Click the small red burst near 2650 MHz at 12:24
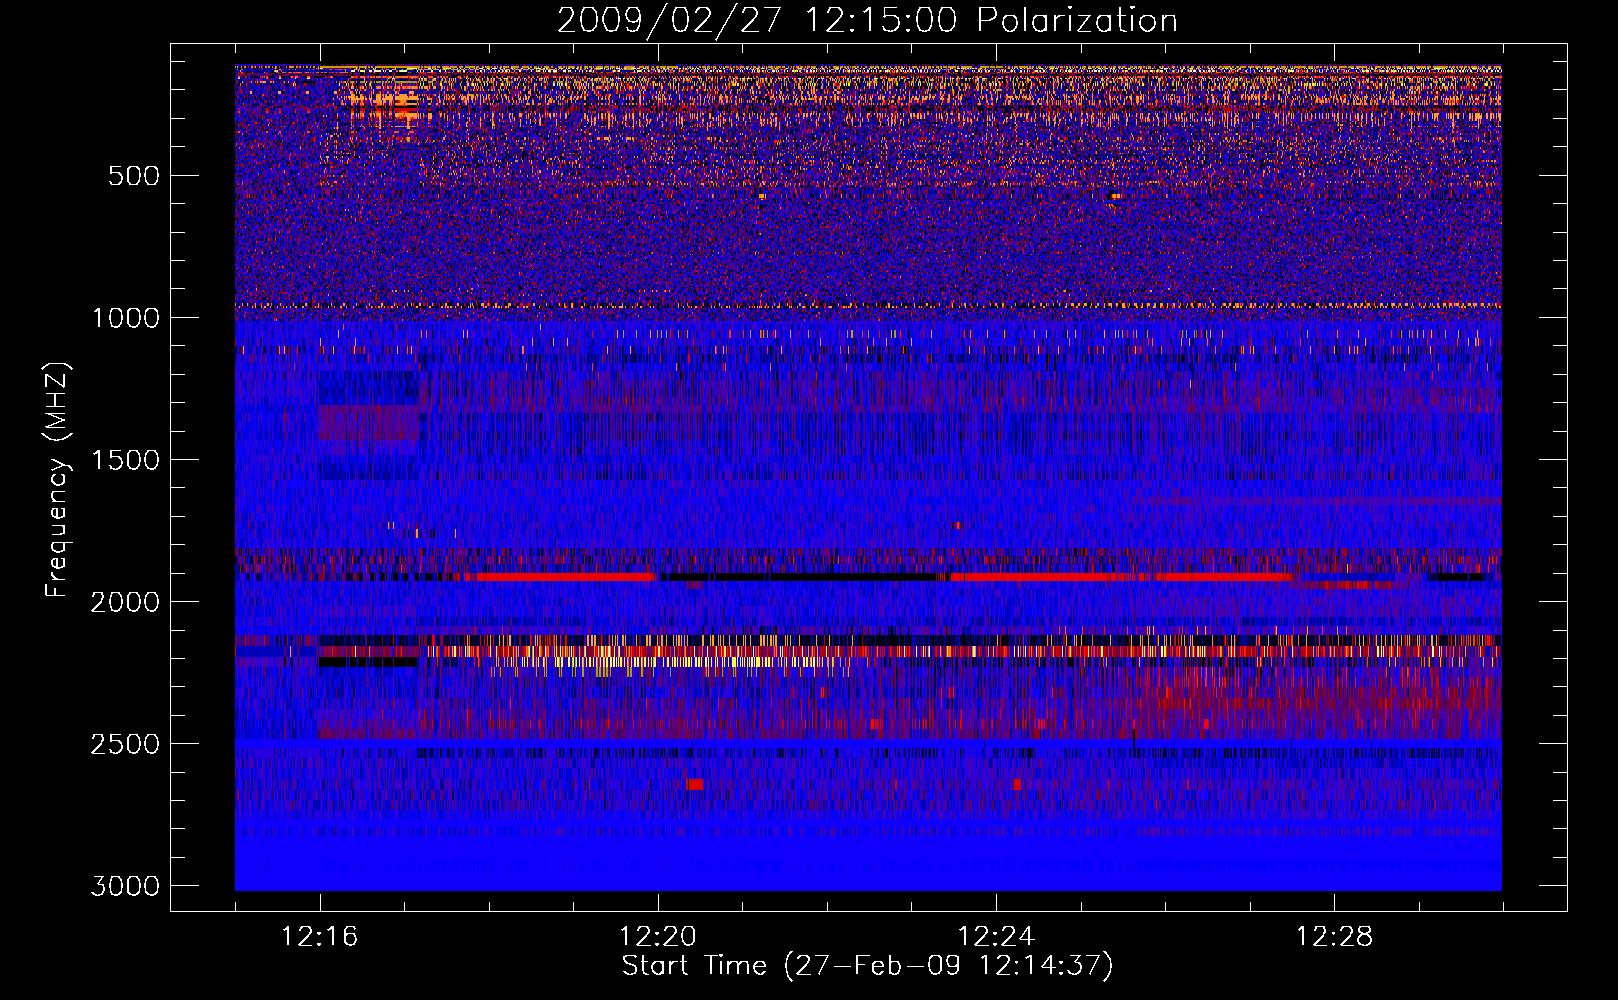 coord(1017,784)
